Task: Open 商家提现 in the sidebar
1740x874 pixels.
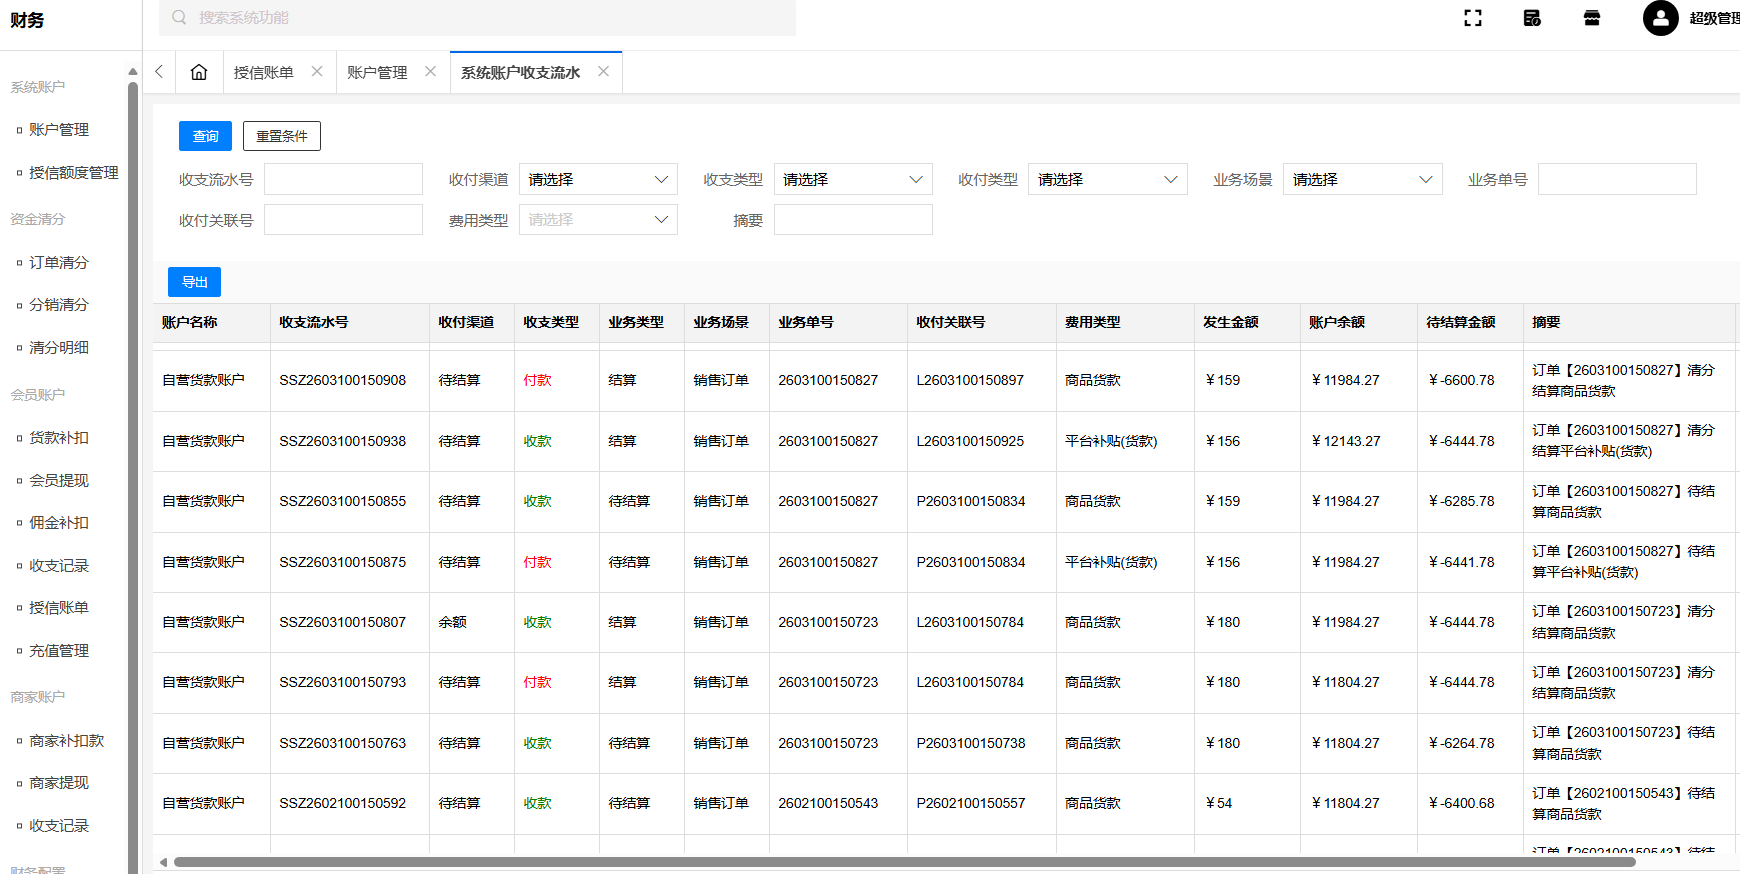Action: 59,783
